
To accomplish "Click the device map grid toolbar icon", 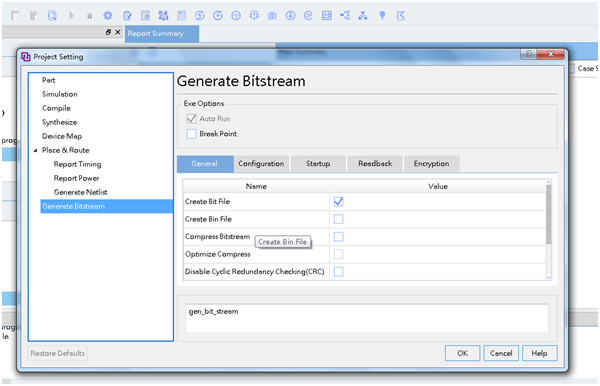I will (163, 16).
